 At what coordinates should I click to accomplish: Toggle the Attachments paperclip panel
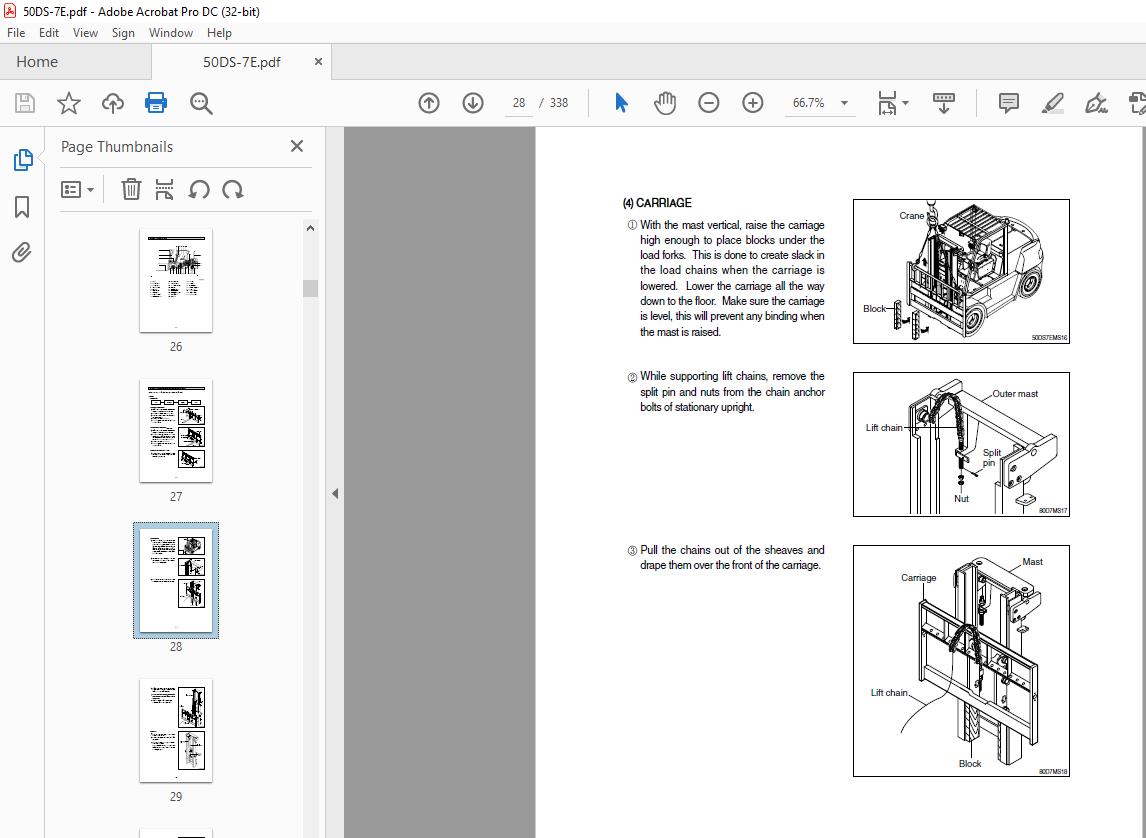[x=22, y=252]
